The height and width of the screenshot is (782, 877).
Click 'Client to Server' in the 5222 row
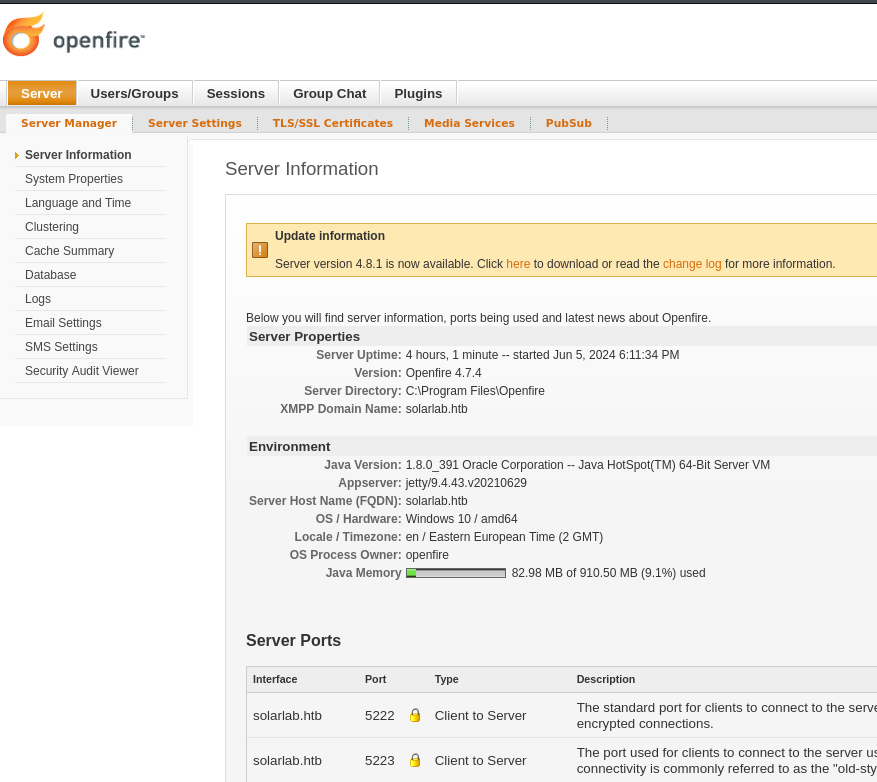point(480,715)
